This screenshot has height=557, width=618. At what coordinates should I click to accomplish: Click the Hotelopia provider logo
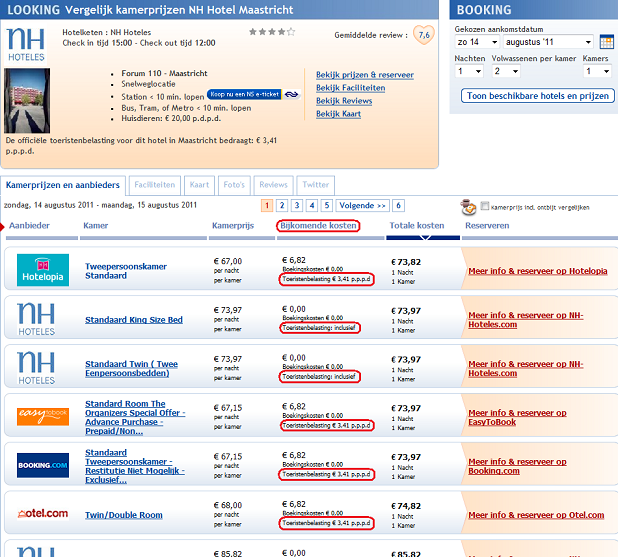(43, 270)
